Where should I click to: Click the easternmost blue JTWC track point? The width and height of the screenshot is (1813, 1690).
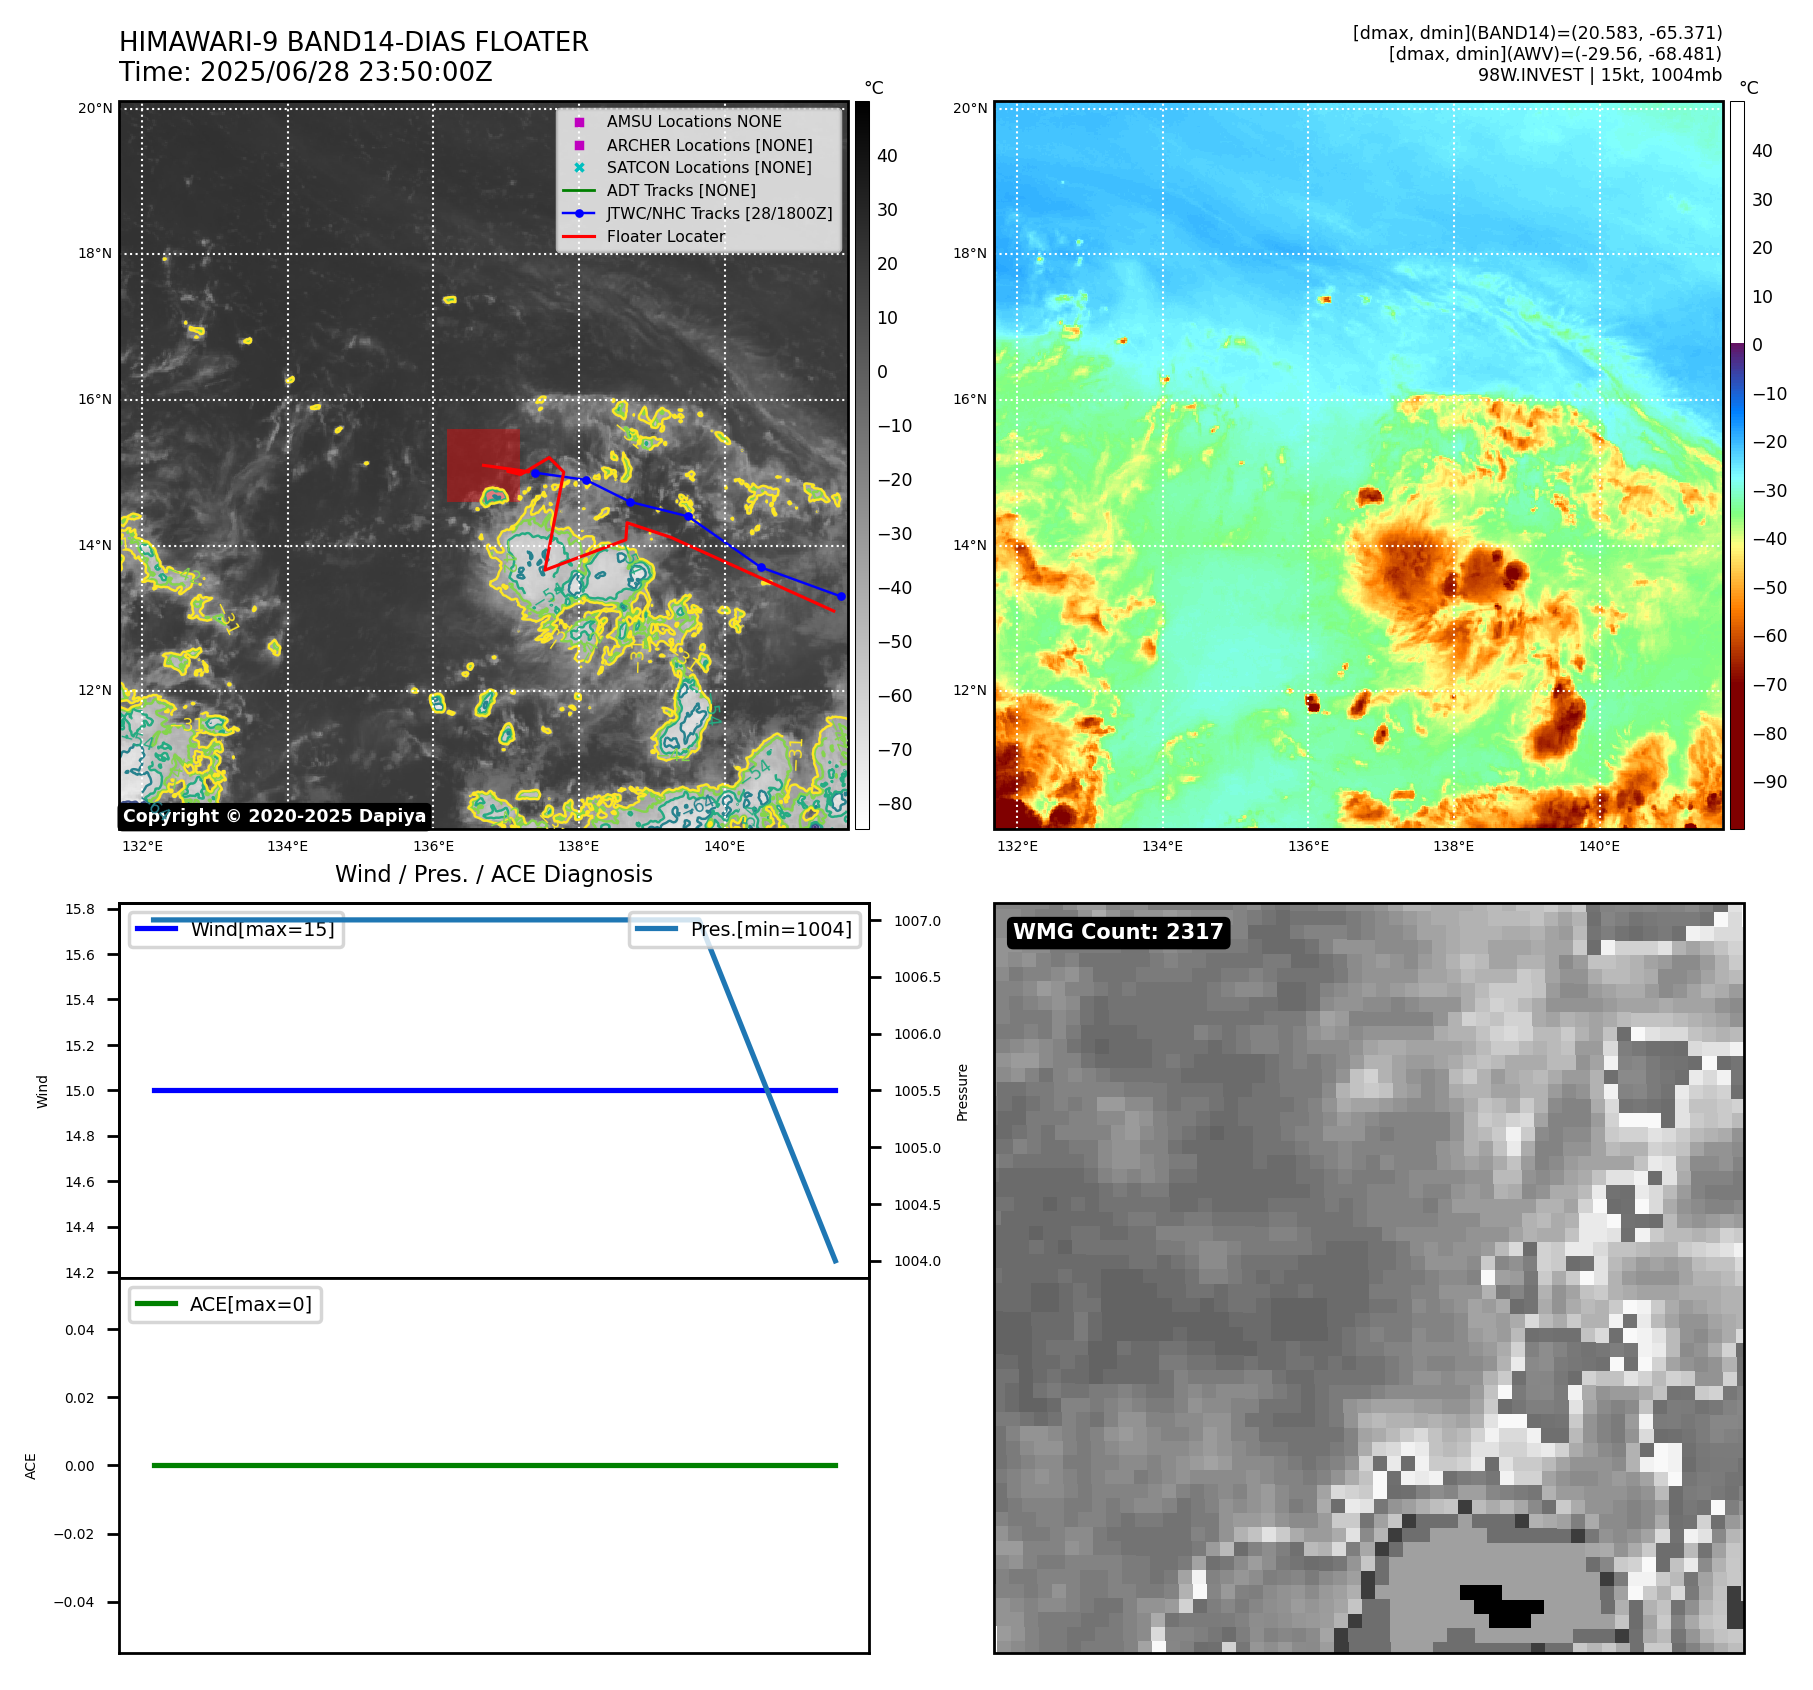pos(841,596)
